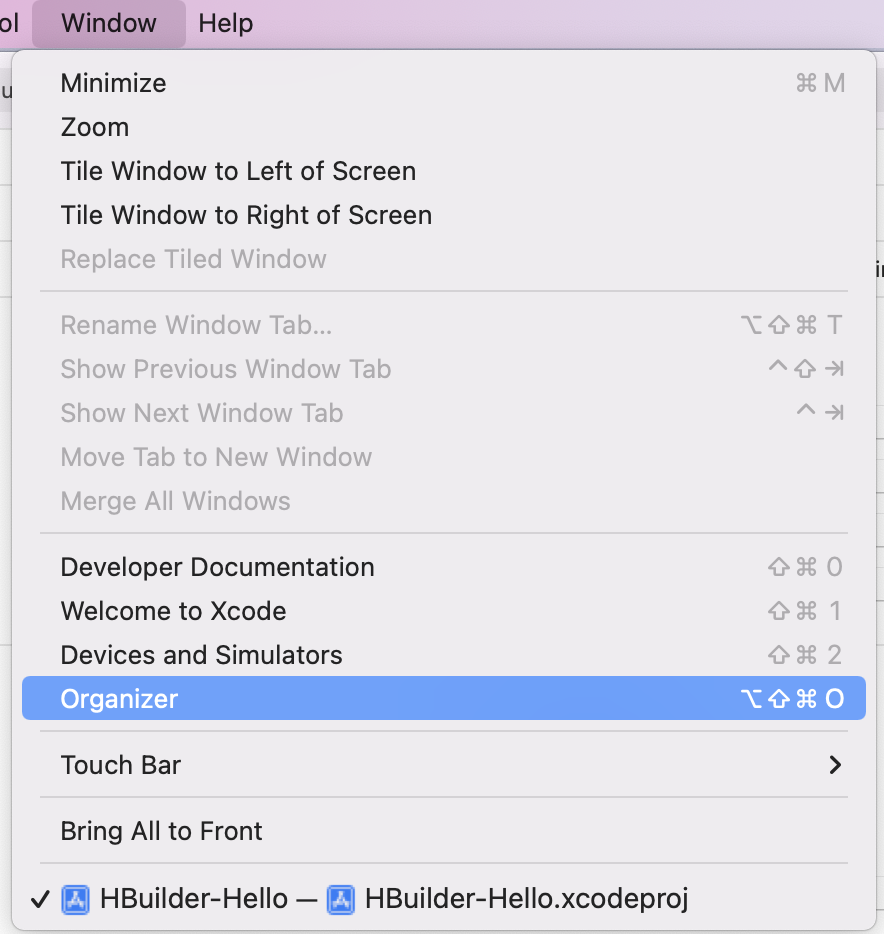Choose Bring All to Front
Image resolution: width=884 pixels, height=934 pixels.
pyautogui.click(x=444, y=831)
